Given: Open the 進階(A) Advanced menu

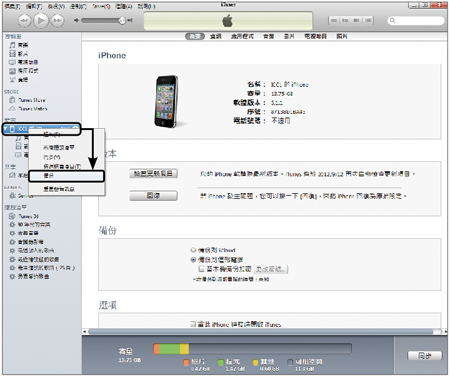Looking at the screenshot, I should click(x=124, y=7).
